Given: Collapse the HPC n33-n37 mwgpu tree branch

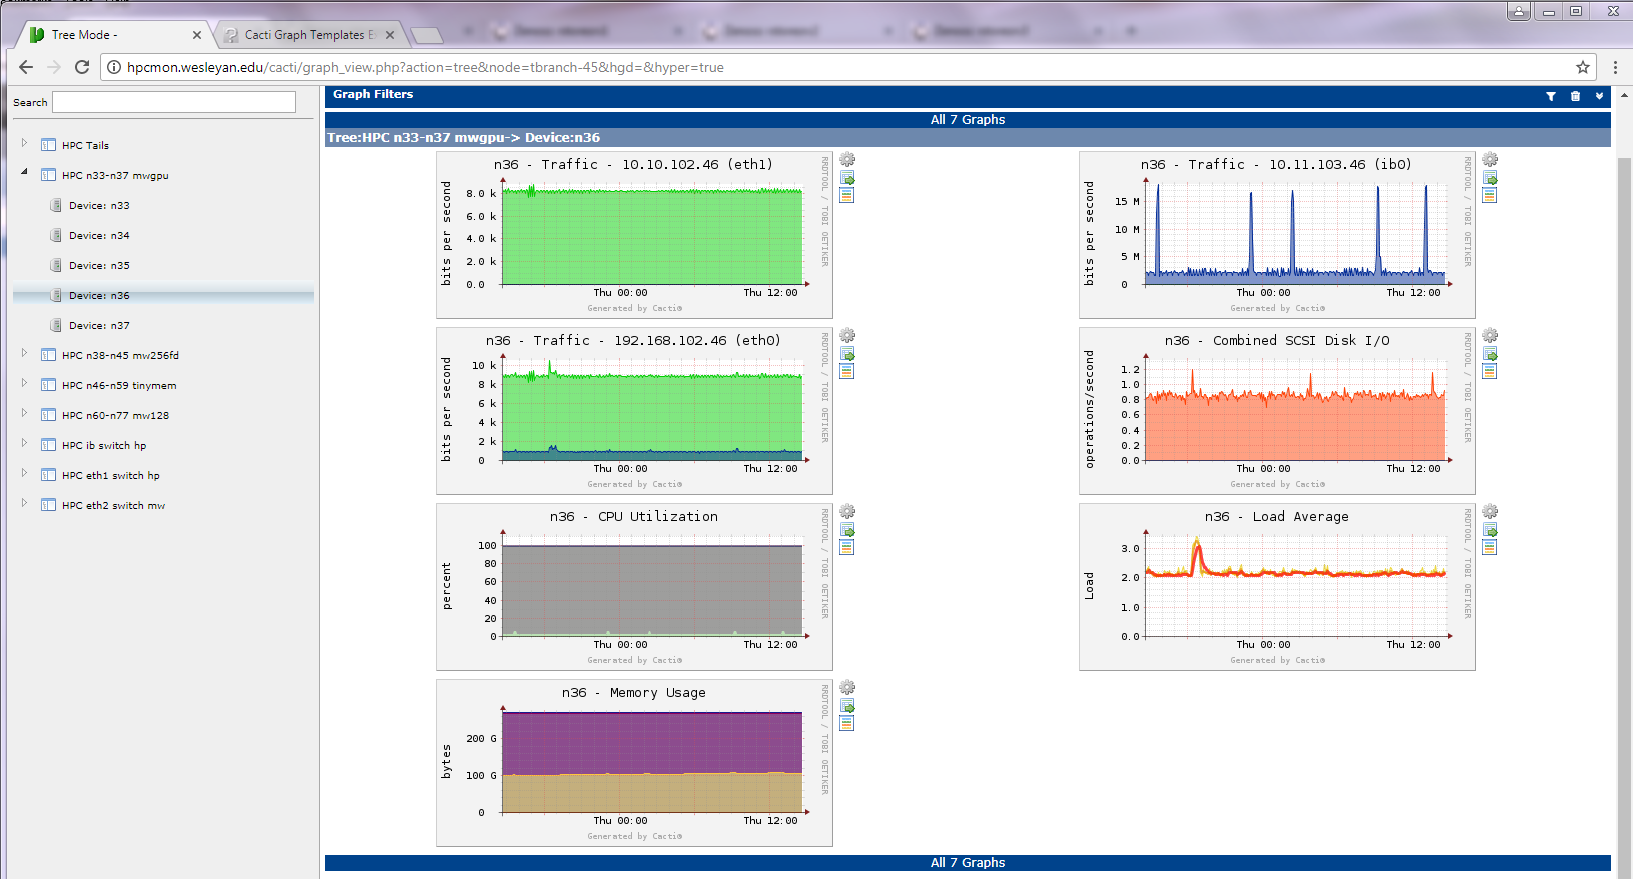Looking at the screenshot, I should tap(24, 172).
